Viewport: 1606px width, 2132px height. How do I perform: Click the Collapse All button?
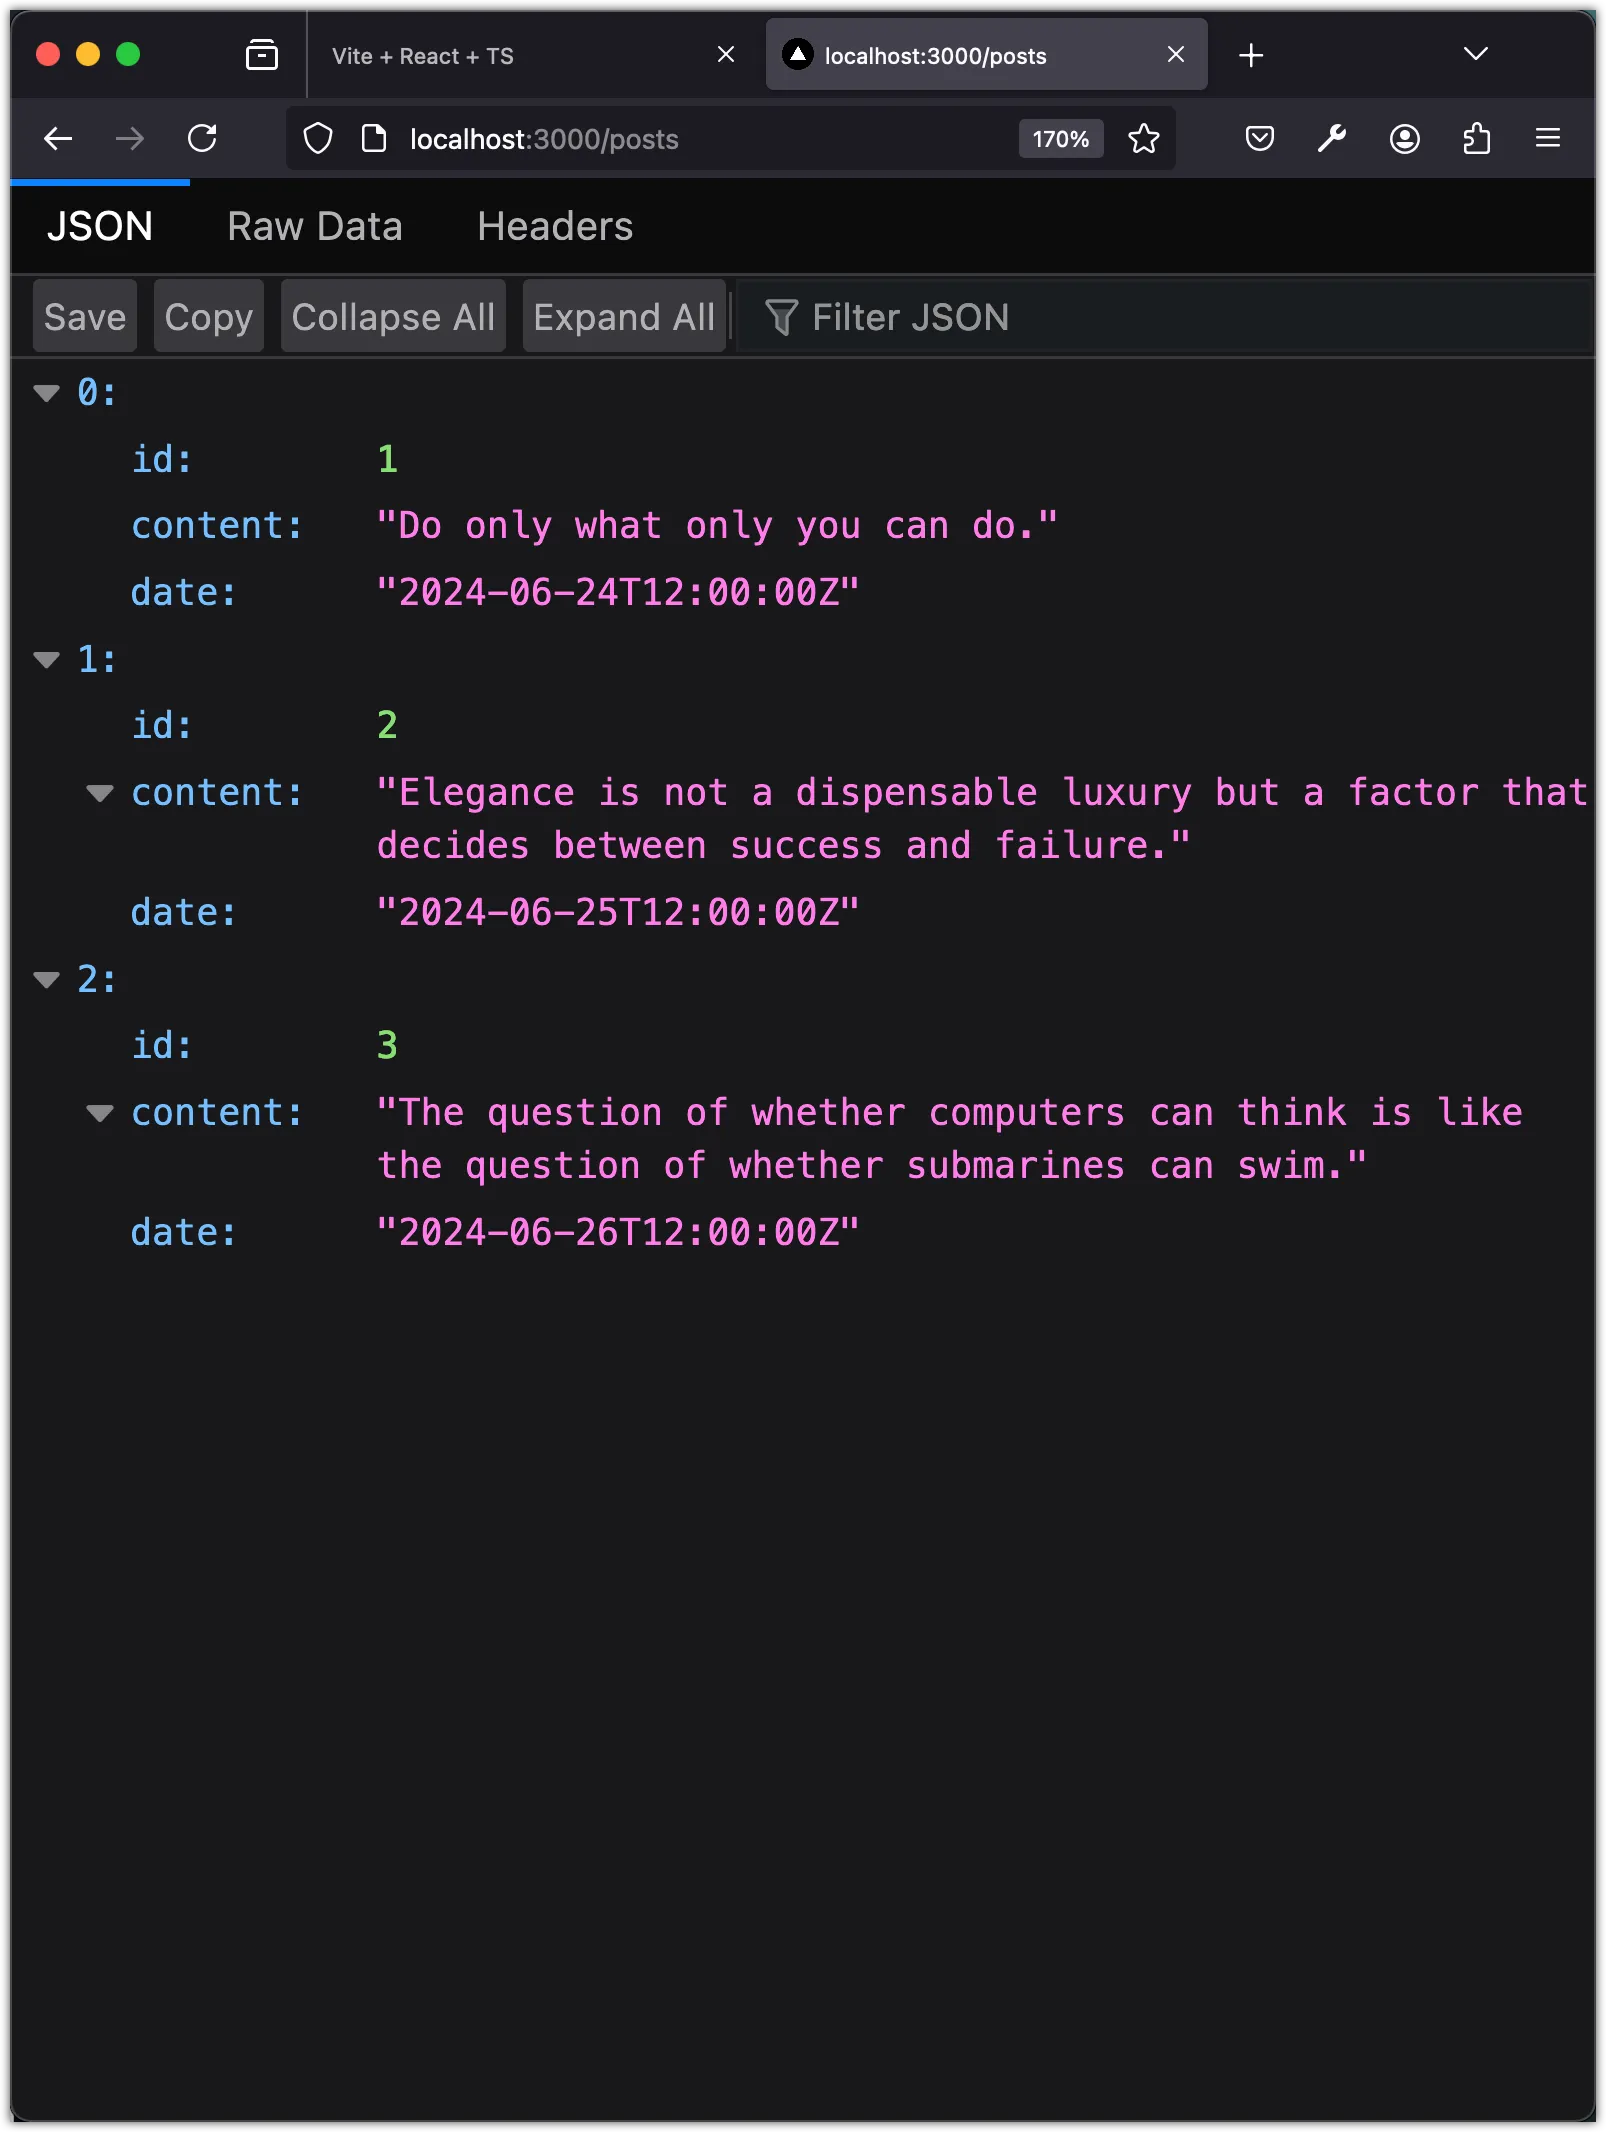click(393, 317)
